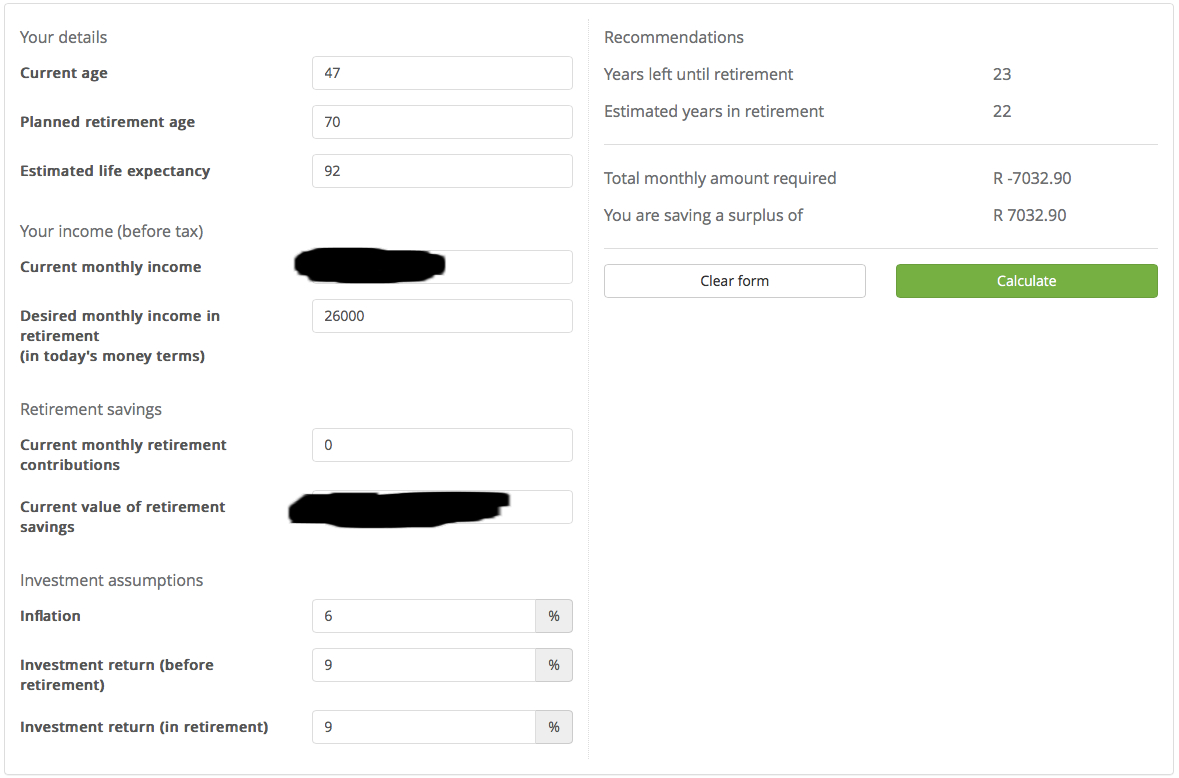
Task: Edit the Desired monthly income in retirement field
Action: [442, 316]
